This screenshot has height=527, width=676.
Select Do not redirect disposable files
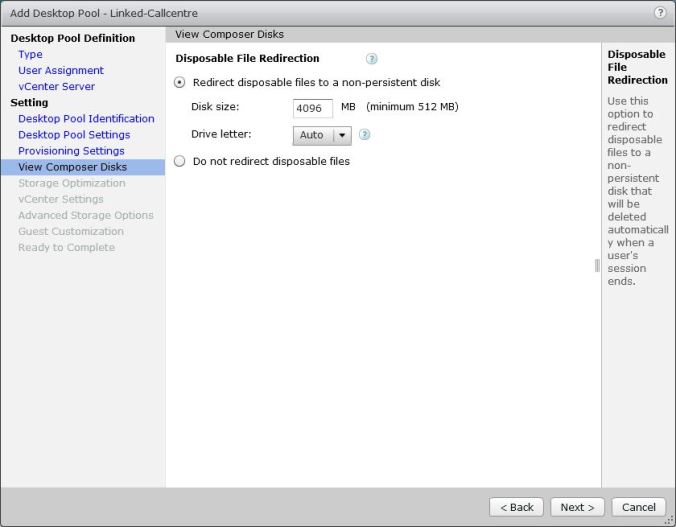click(x=180, y=161)
